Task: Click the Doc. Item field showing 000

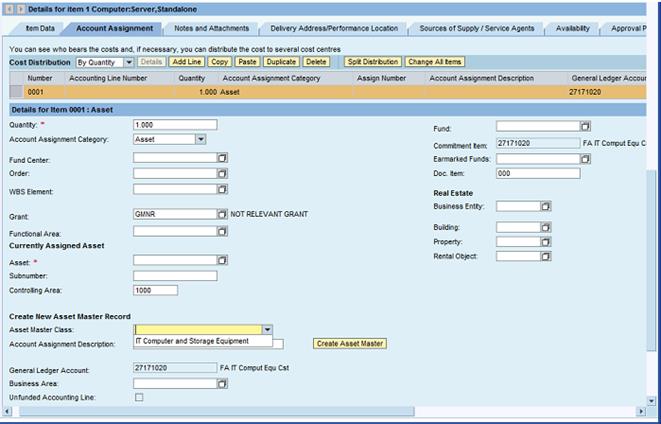Action: [538, 173]
